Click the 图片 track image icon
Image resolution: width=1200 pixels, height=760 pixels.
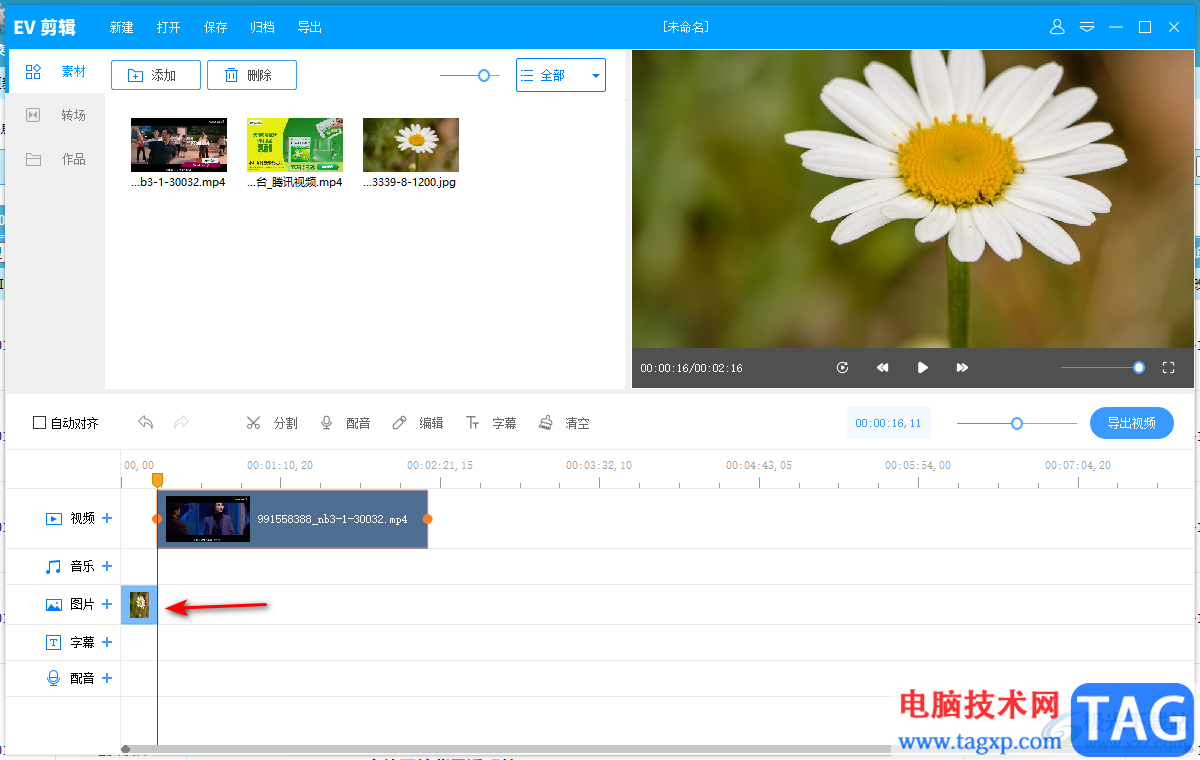tap(54, 604)
